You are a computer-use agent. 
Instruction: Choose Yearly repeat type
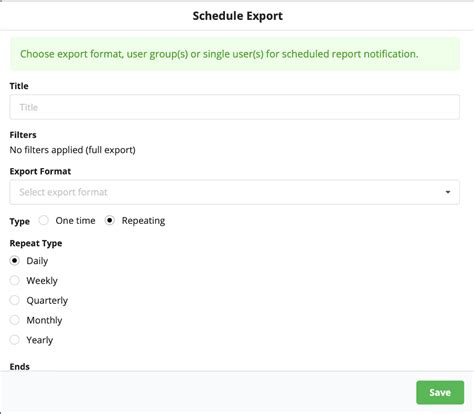(x=15, y=340)
